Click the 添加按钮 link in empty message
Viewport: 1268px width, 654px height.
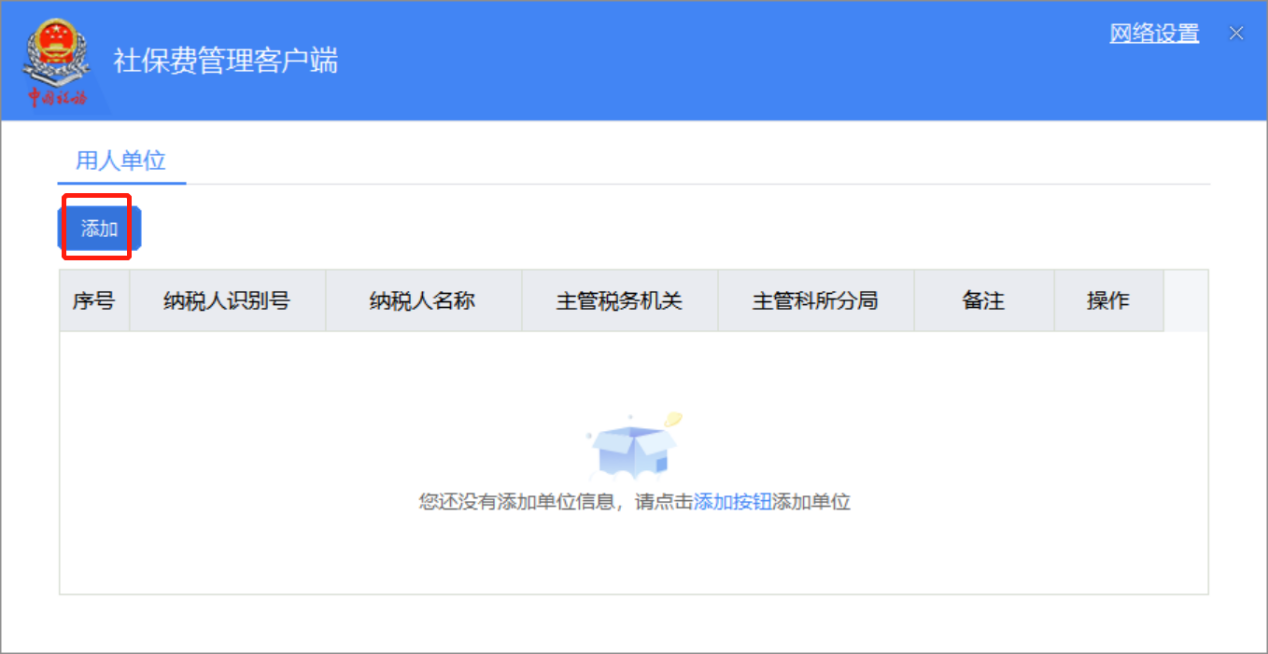click(x=732, y=502)
